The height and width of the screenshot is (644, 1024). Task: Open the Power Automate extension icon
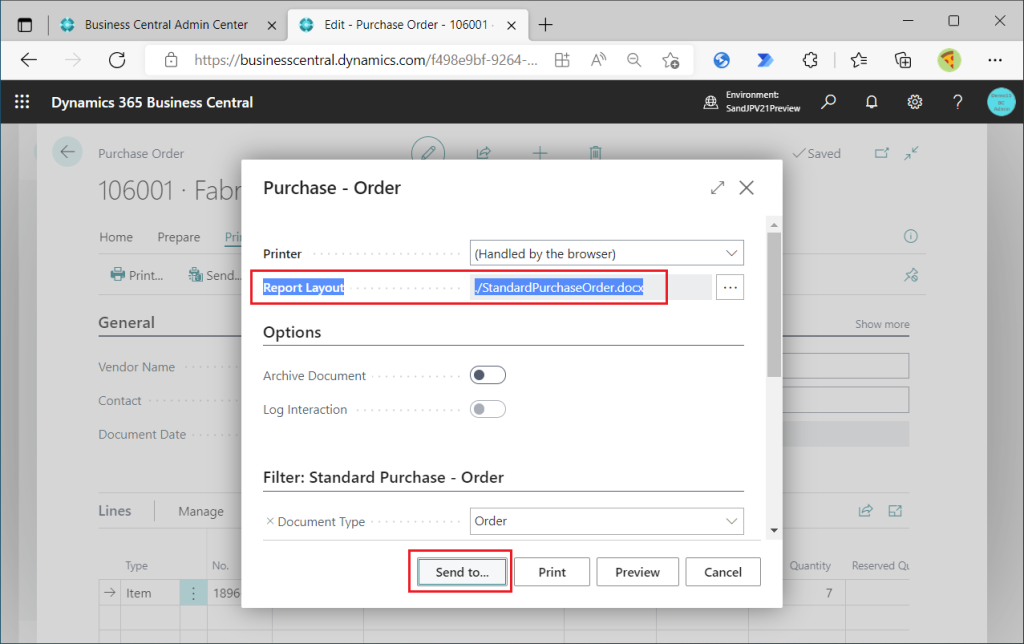765,60
